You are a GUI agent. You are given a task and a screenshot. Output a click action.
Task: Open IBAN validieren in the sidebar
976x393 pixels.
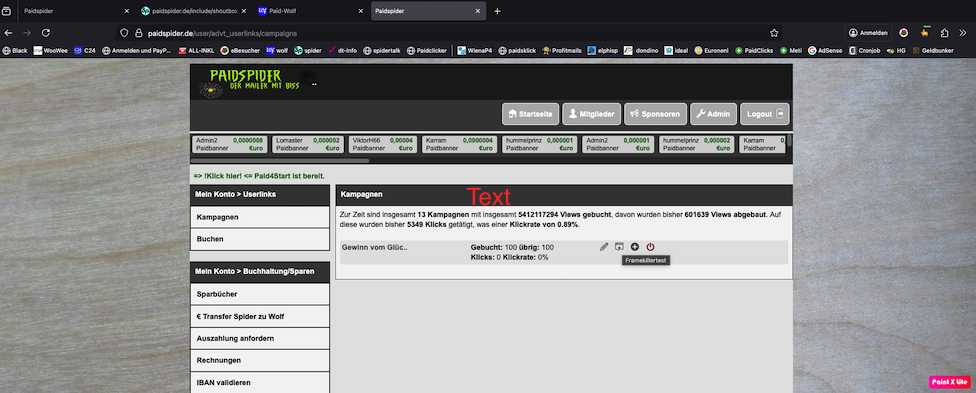click(x=260, y=382)
